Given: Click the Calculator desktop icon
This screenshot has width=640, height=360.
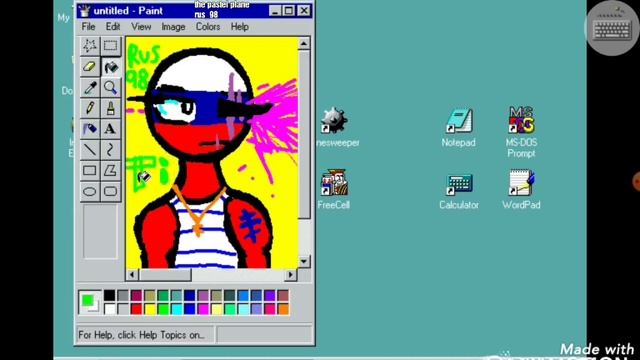Looking at the screenshot, I should tap(459, 191).
